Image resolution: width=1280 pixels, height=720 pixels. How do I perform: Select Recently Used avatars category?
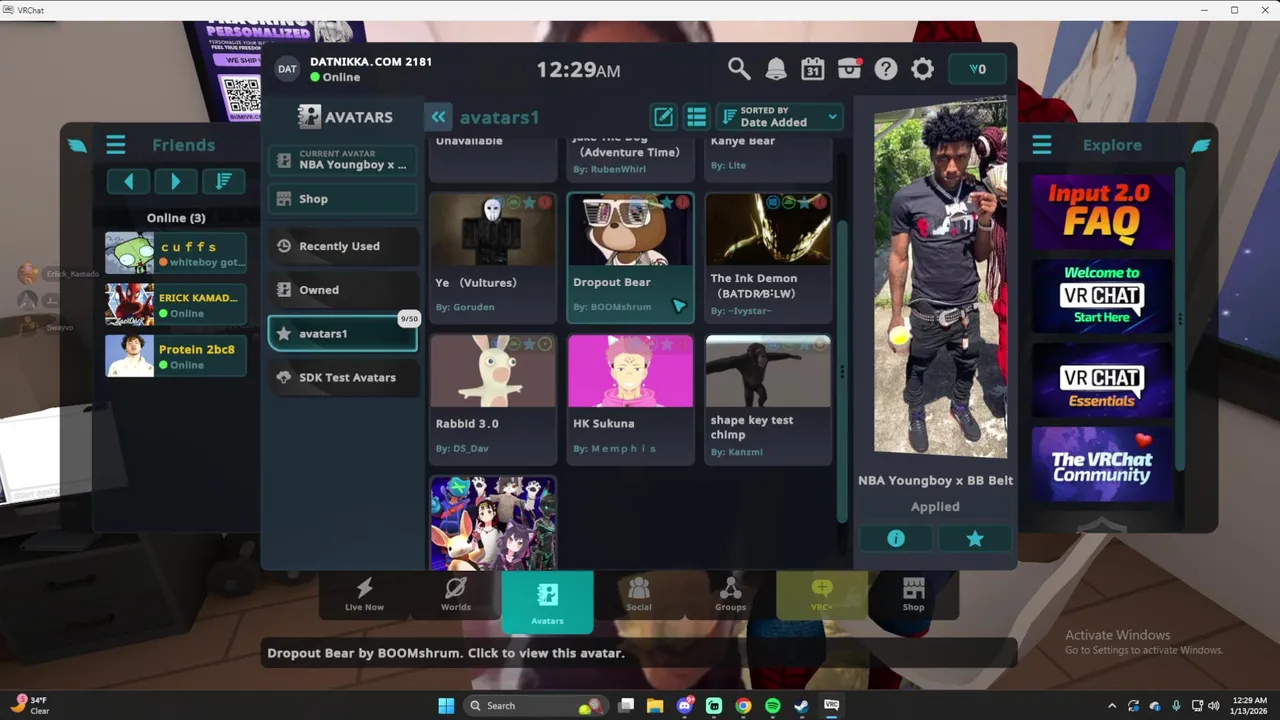(x=343, y=246)
